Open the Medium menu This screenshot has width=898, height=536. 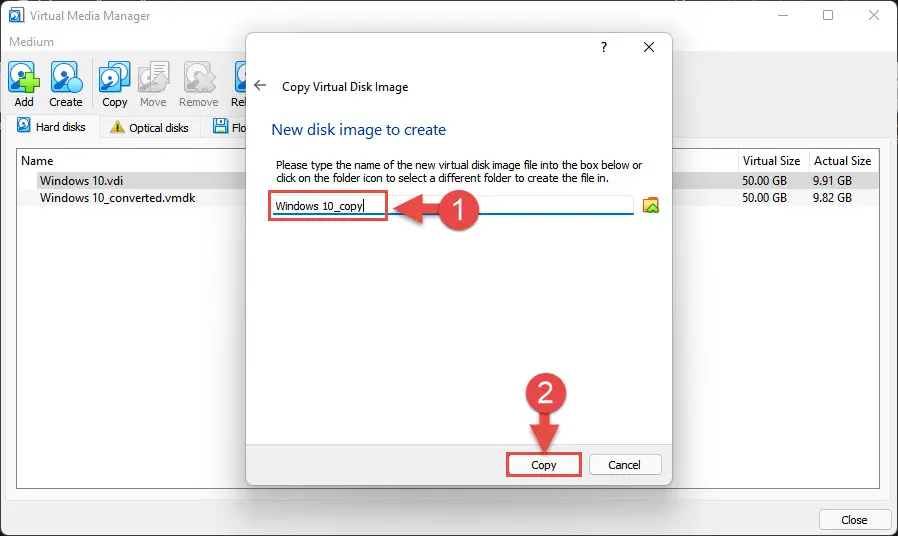pos(31,42)
